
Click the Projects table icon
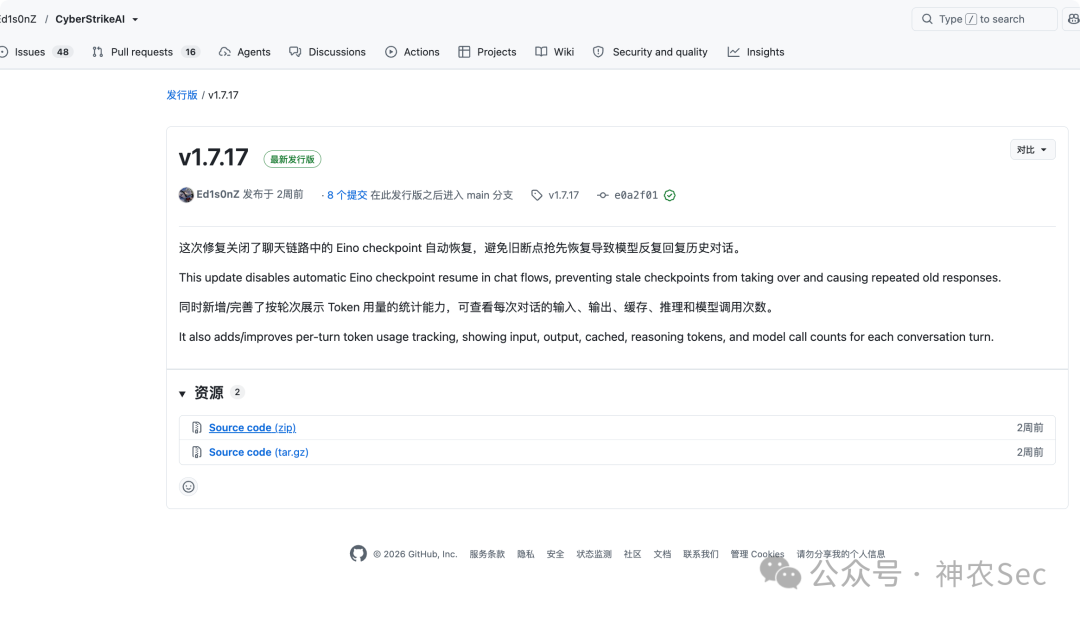(x=464, y=52)
